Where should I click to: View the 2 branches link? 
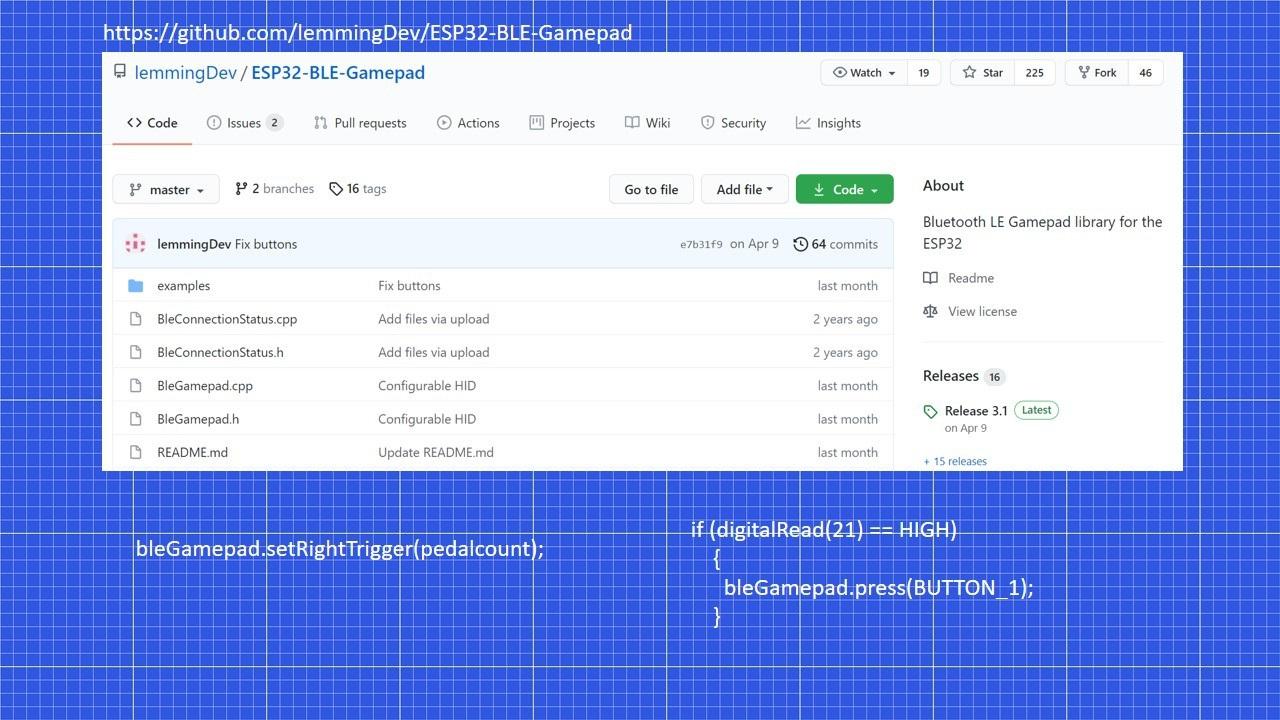tap(274, 189)
